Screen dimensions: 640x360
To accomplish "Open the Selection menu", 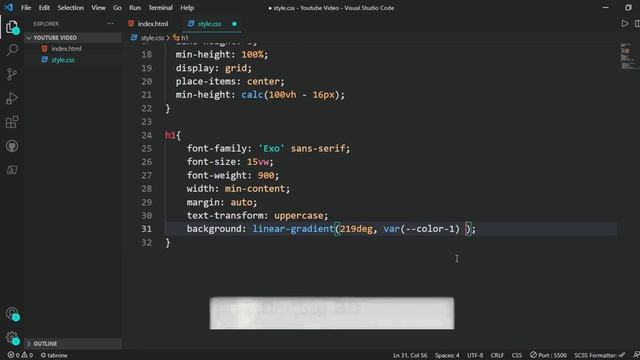I will click(x=70, y=8).
